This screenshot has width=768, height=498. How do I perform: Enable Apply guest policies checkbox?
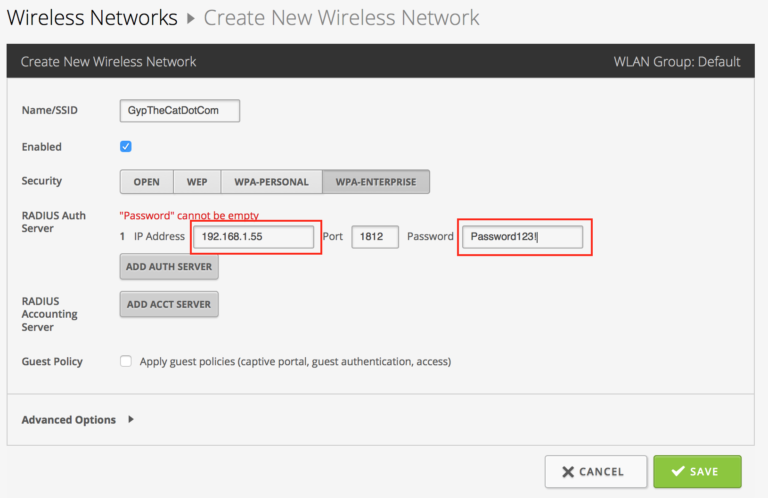pos(126,361)
